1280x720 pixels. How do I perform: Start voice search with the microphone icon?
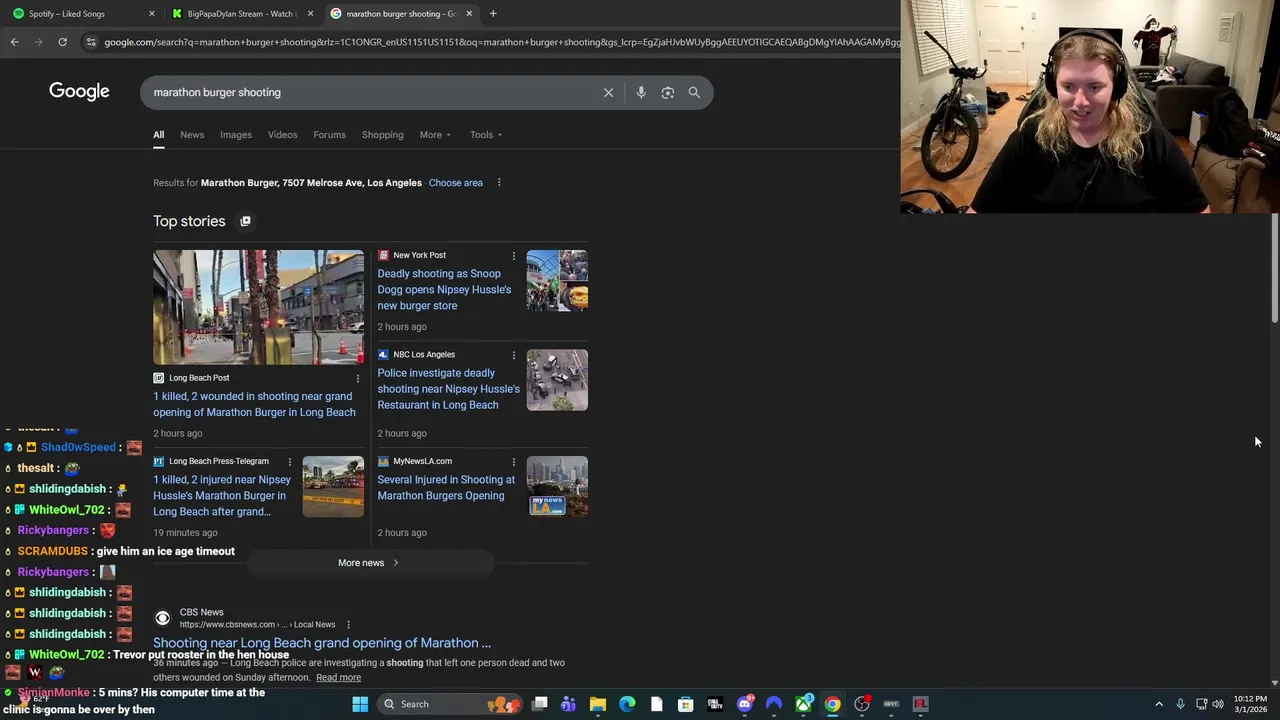click(641, 92)
